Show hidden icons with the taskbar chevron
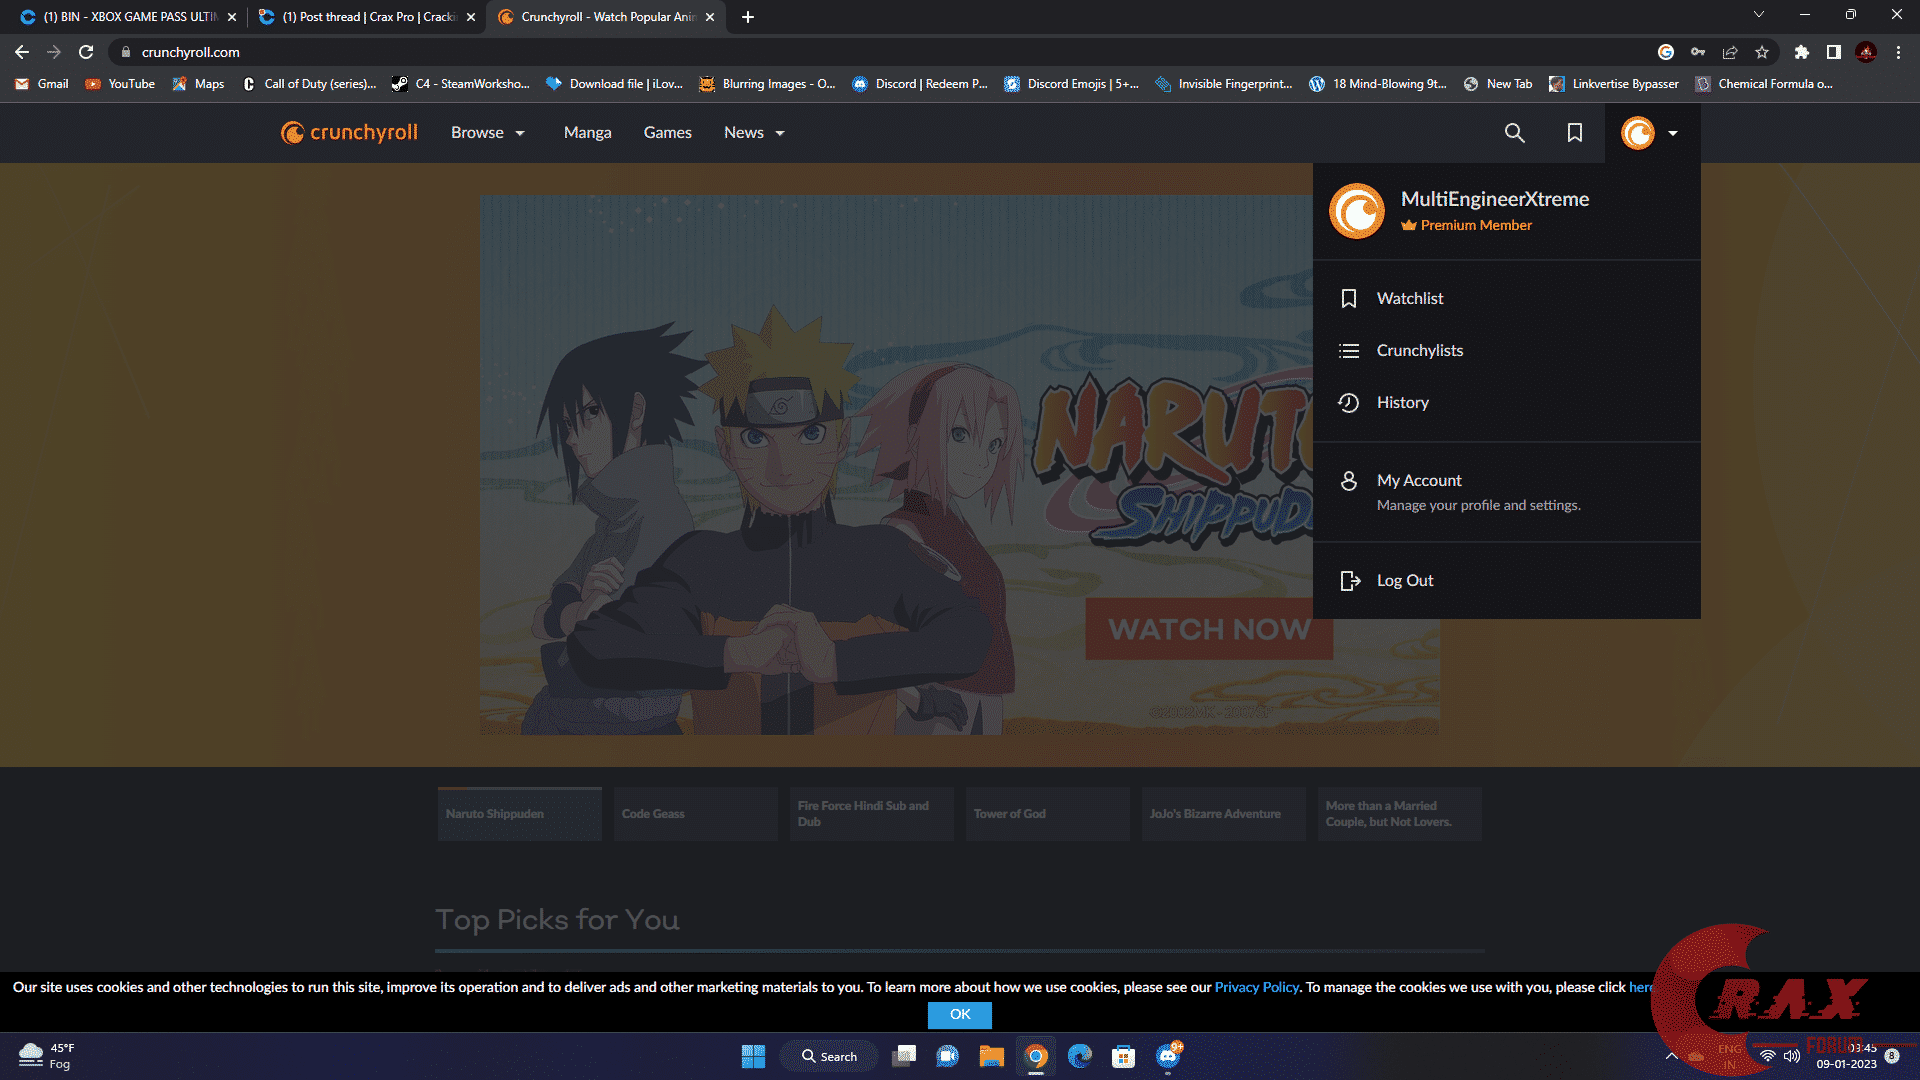 pyautogui.click(x=1672, y=1055)
